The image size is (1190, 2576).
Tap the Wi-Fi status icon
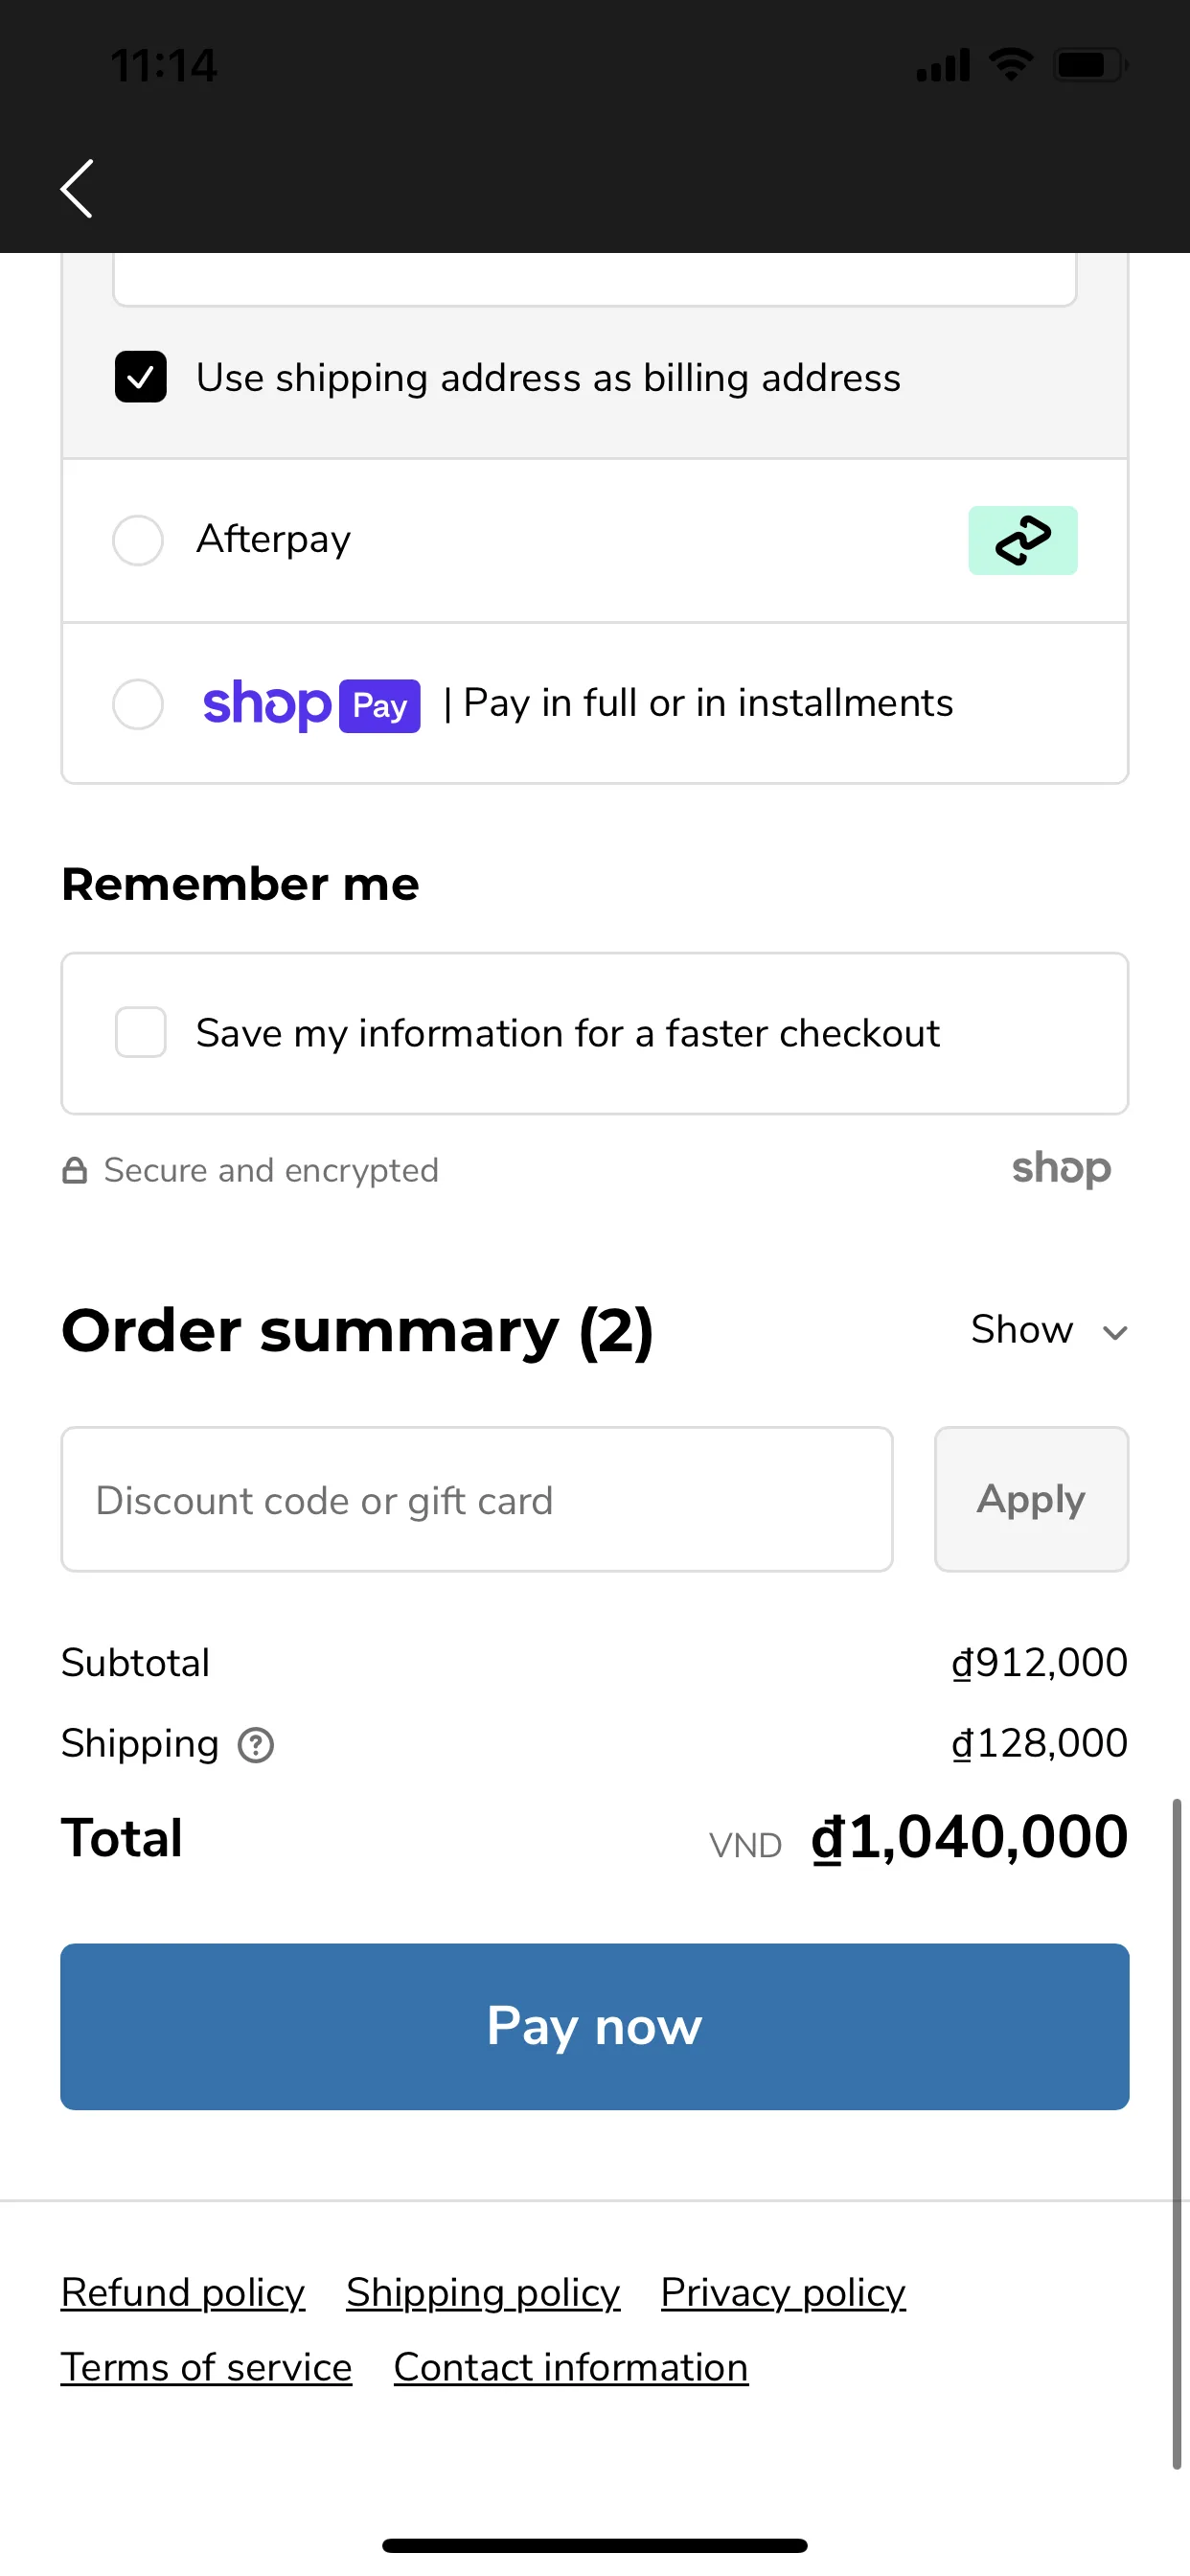[1011, 65]
